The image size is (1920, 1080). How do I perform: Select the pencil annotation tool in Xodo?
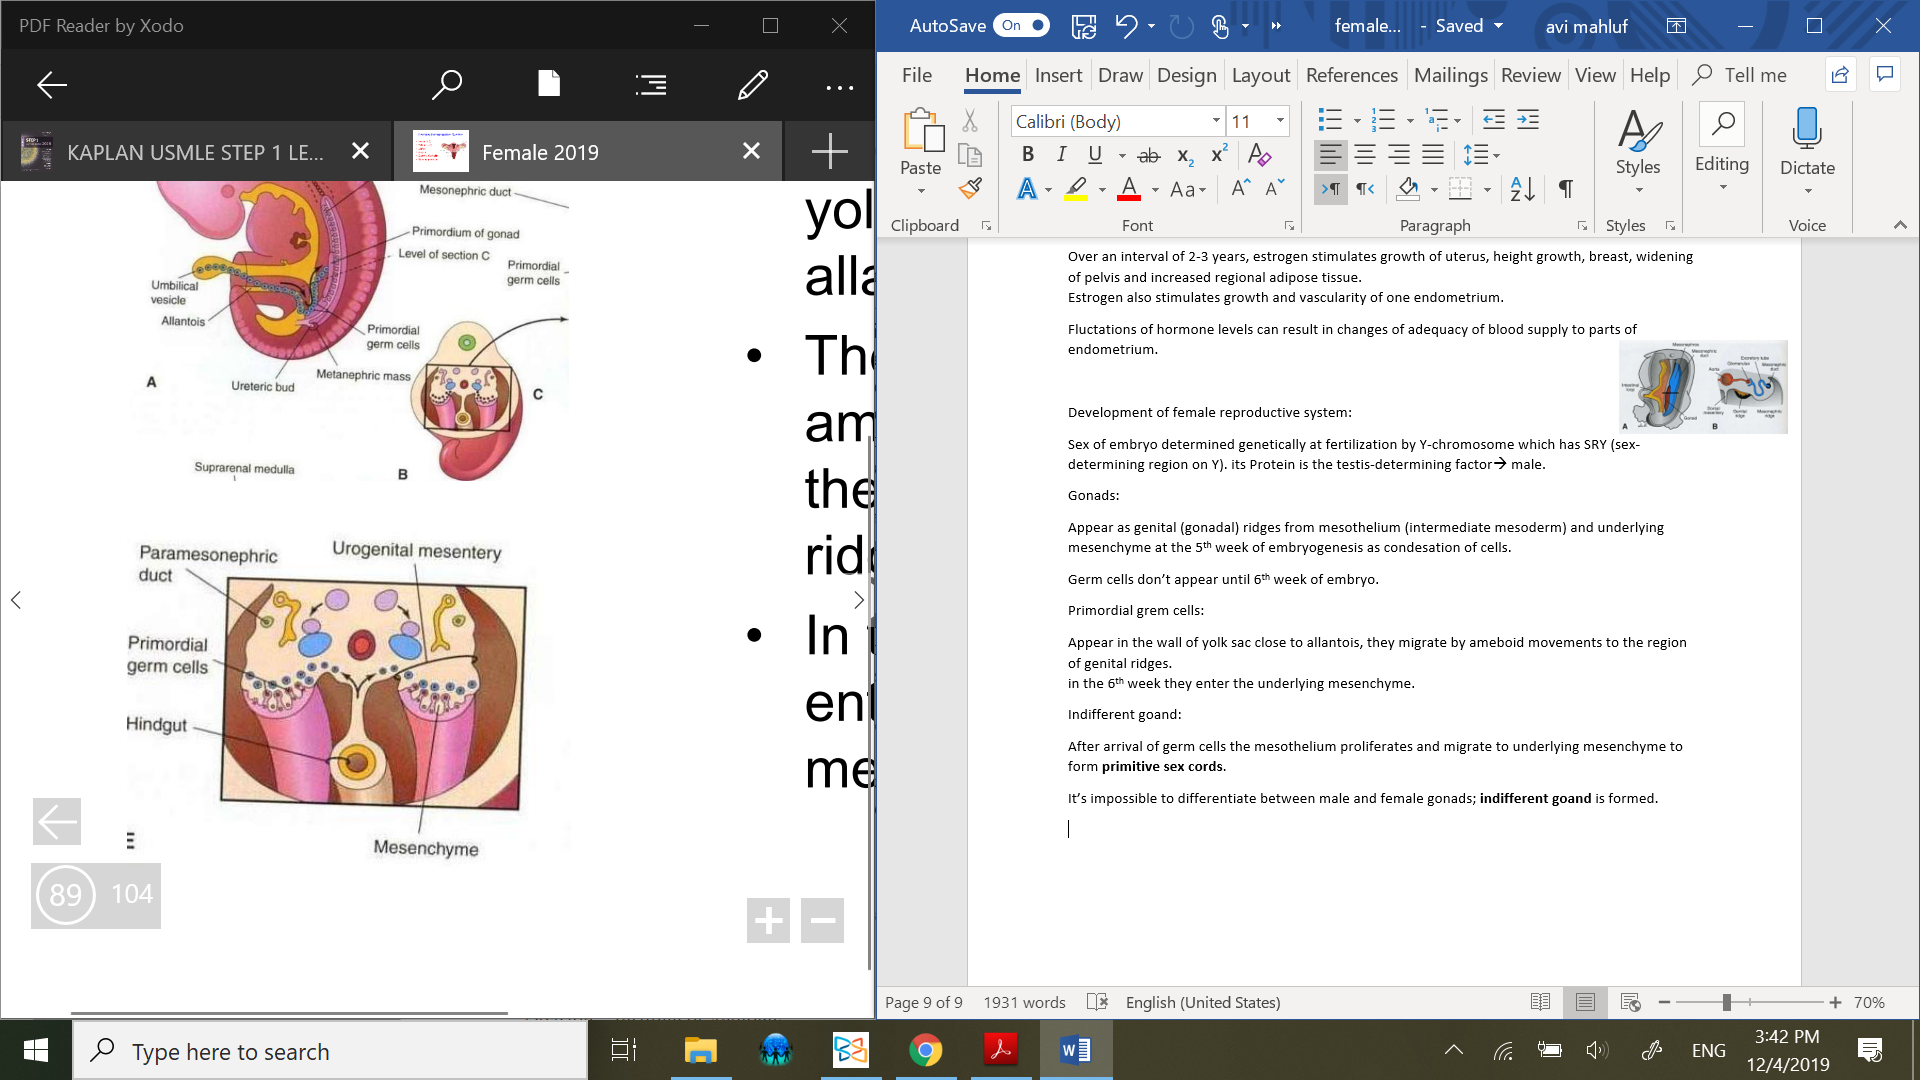(752, 85)
